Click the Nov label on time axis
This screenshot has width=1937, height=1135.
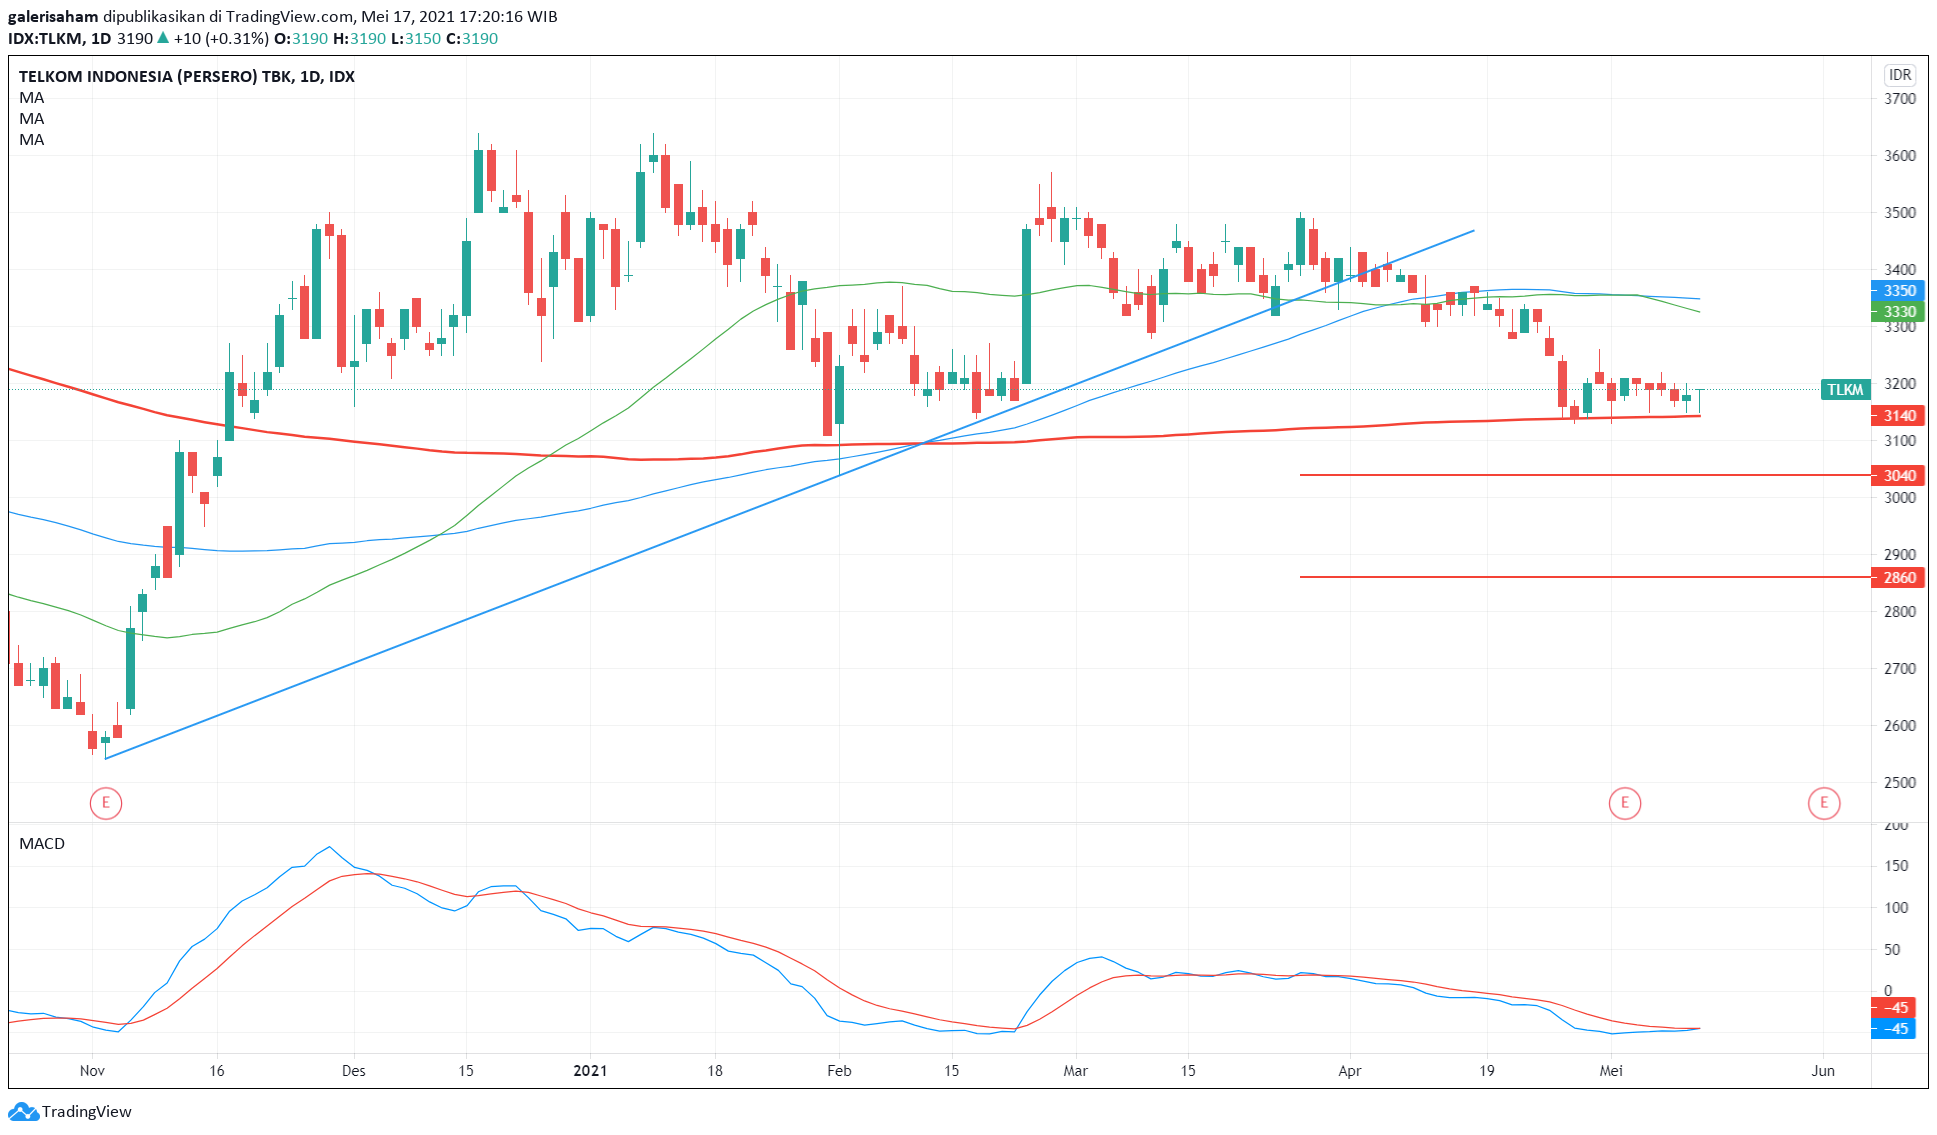click(x=92, y=1071)
